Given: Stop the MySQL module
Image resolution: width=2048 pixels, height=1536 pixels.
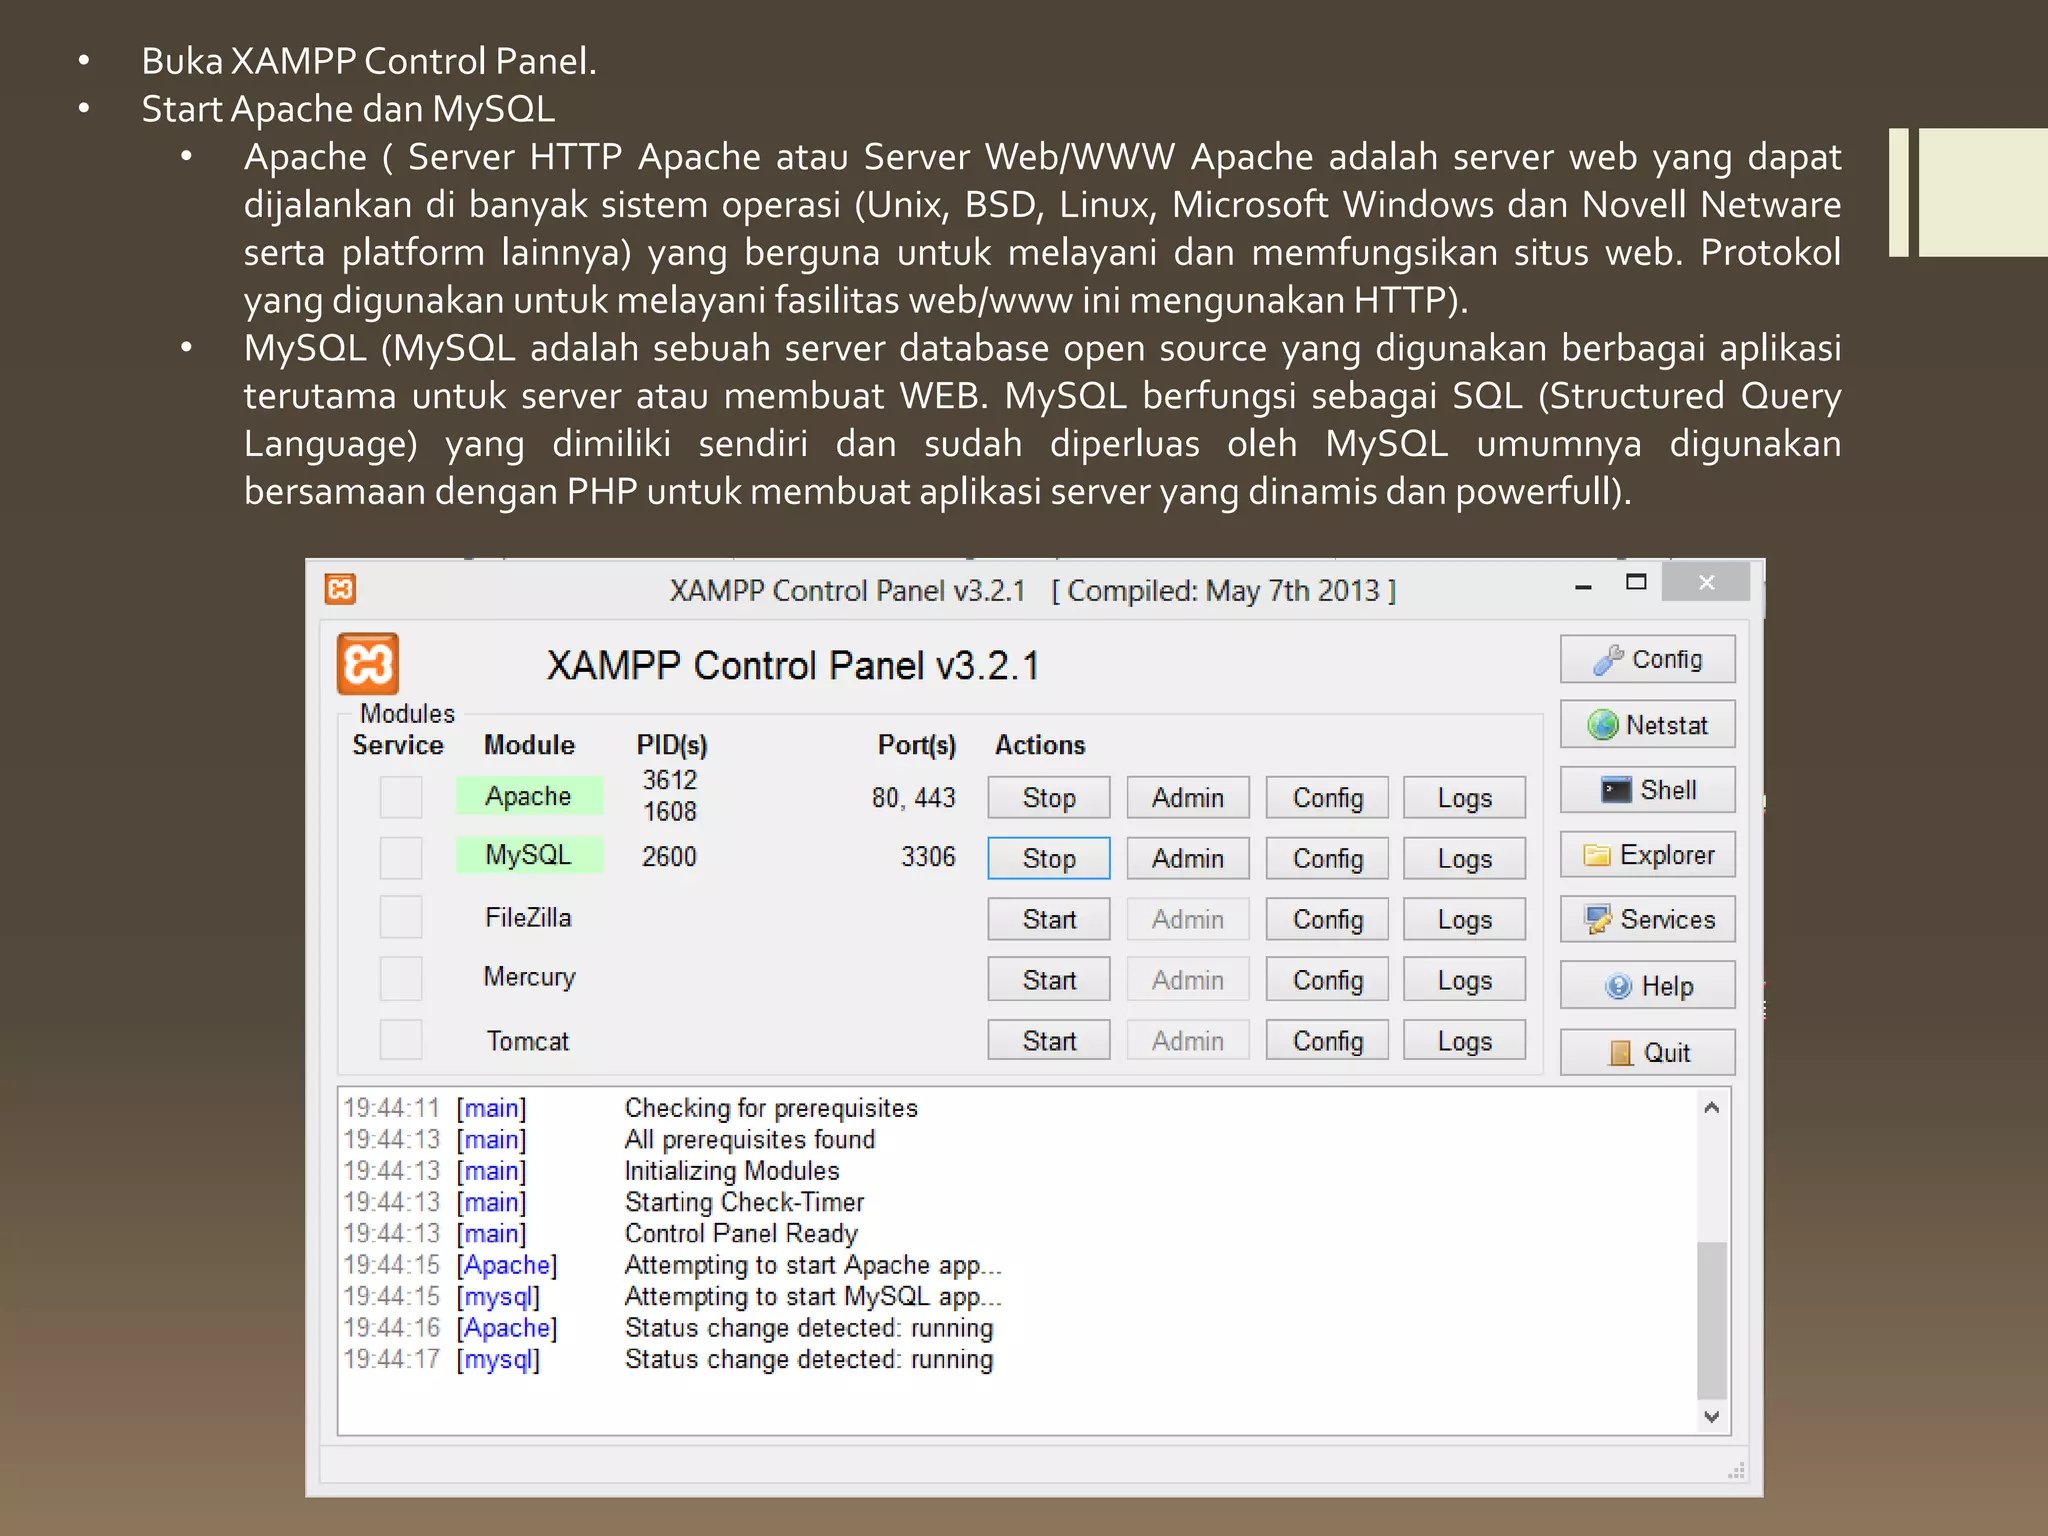Looking at the screenshot, I should pos(1049,858).
